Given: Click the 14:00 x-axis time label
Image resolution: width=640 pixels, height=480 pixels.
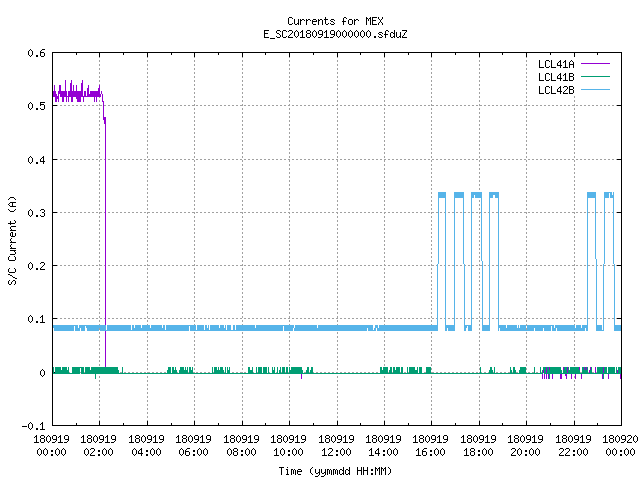Looking at the screenshot, I should click(x=383, y=452).
